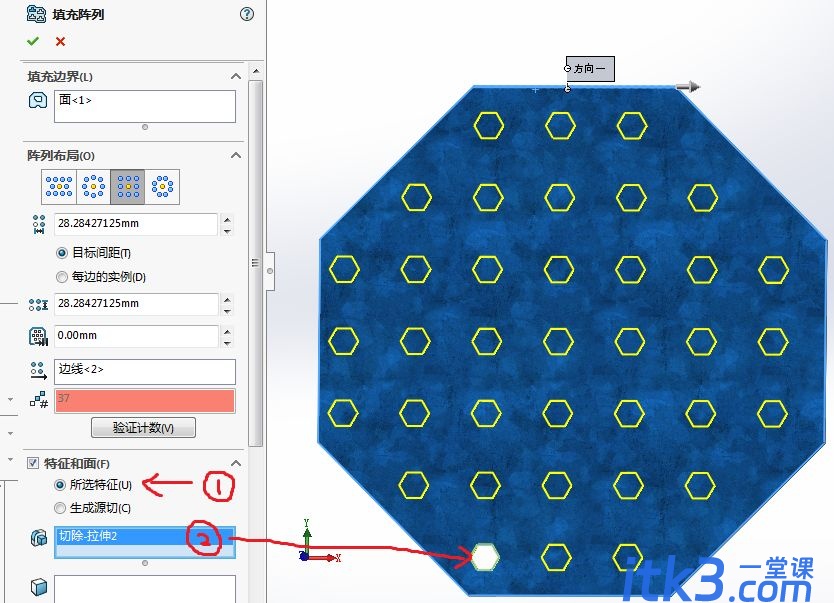The height and width of the screenshot is (603, 834).
Task: Decrease margin 0.00mm with down arrow
Action: (x=227, y=343)
